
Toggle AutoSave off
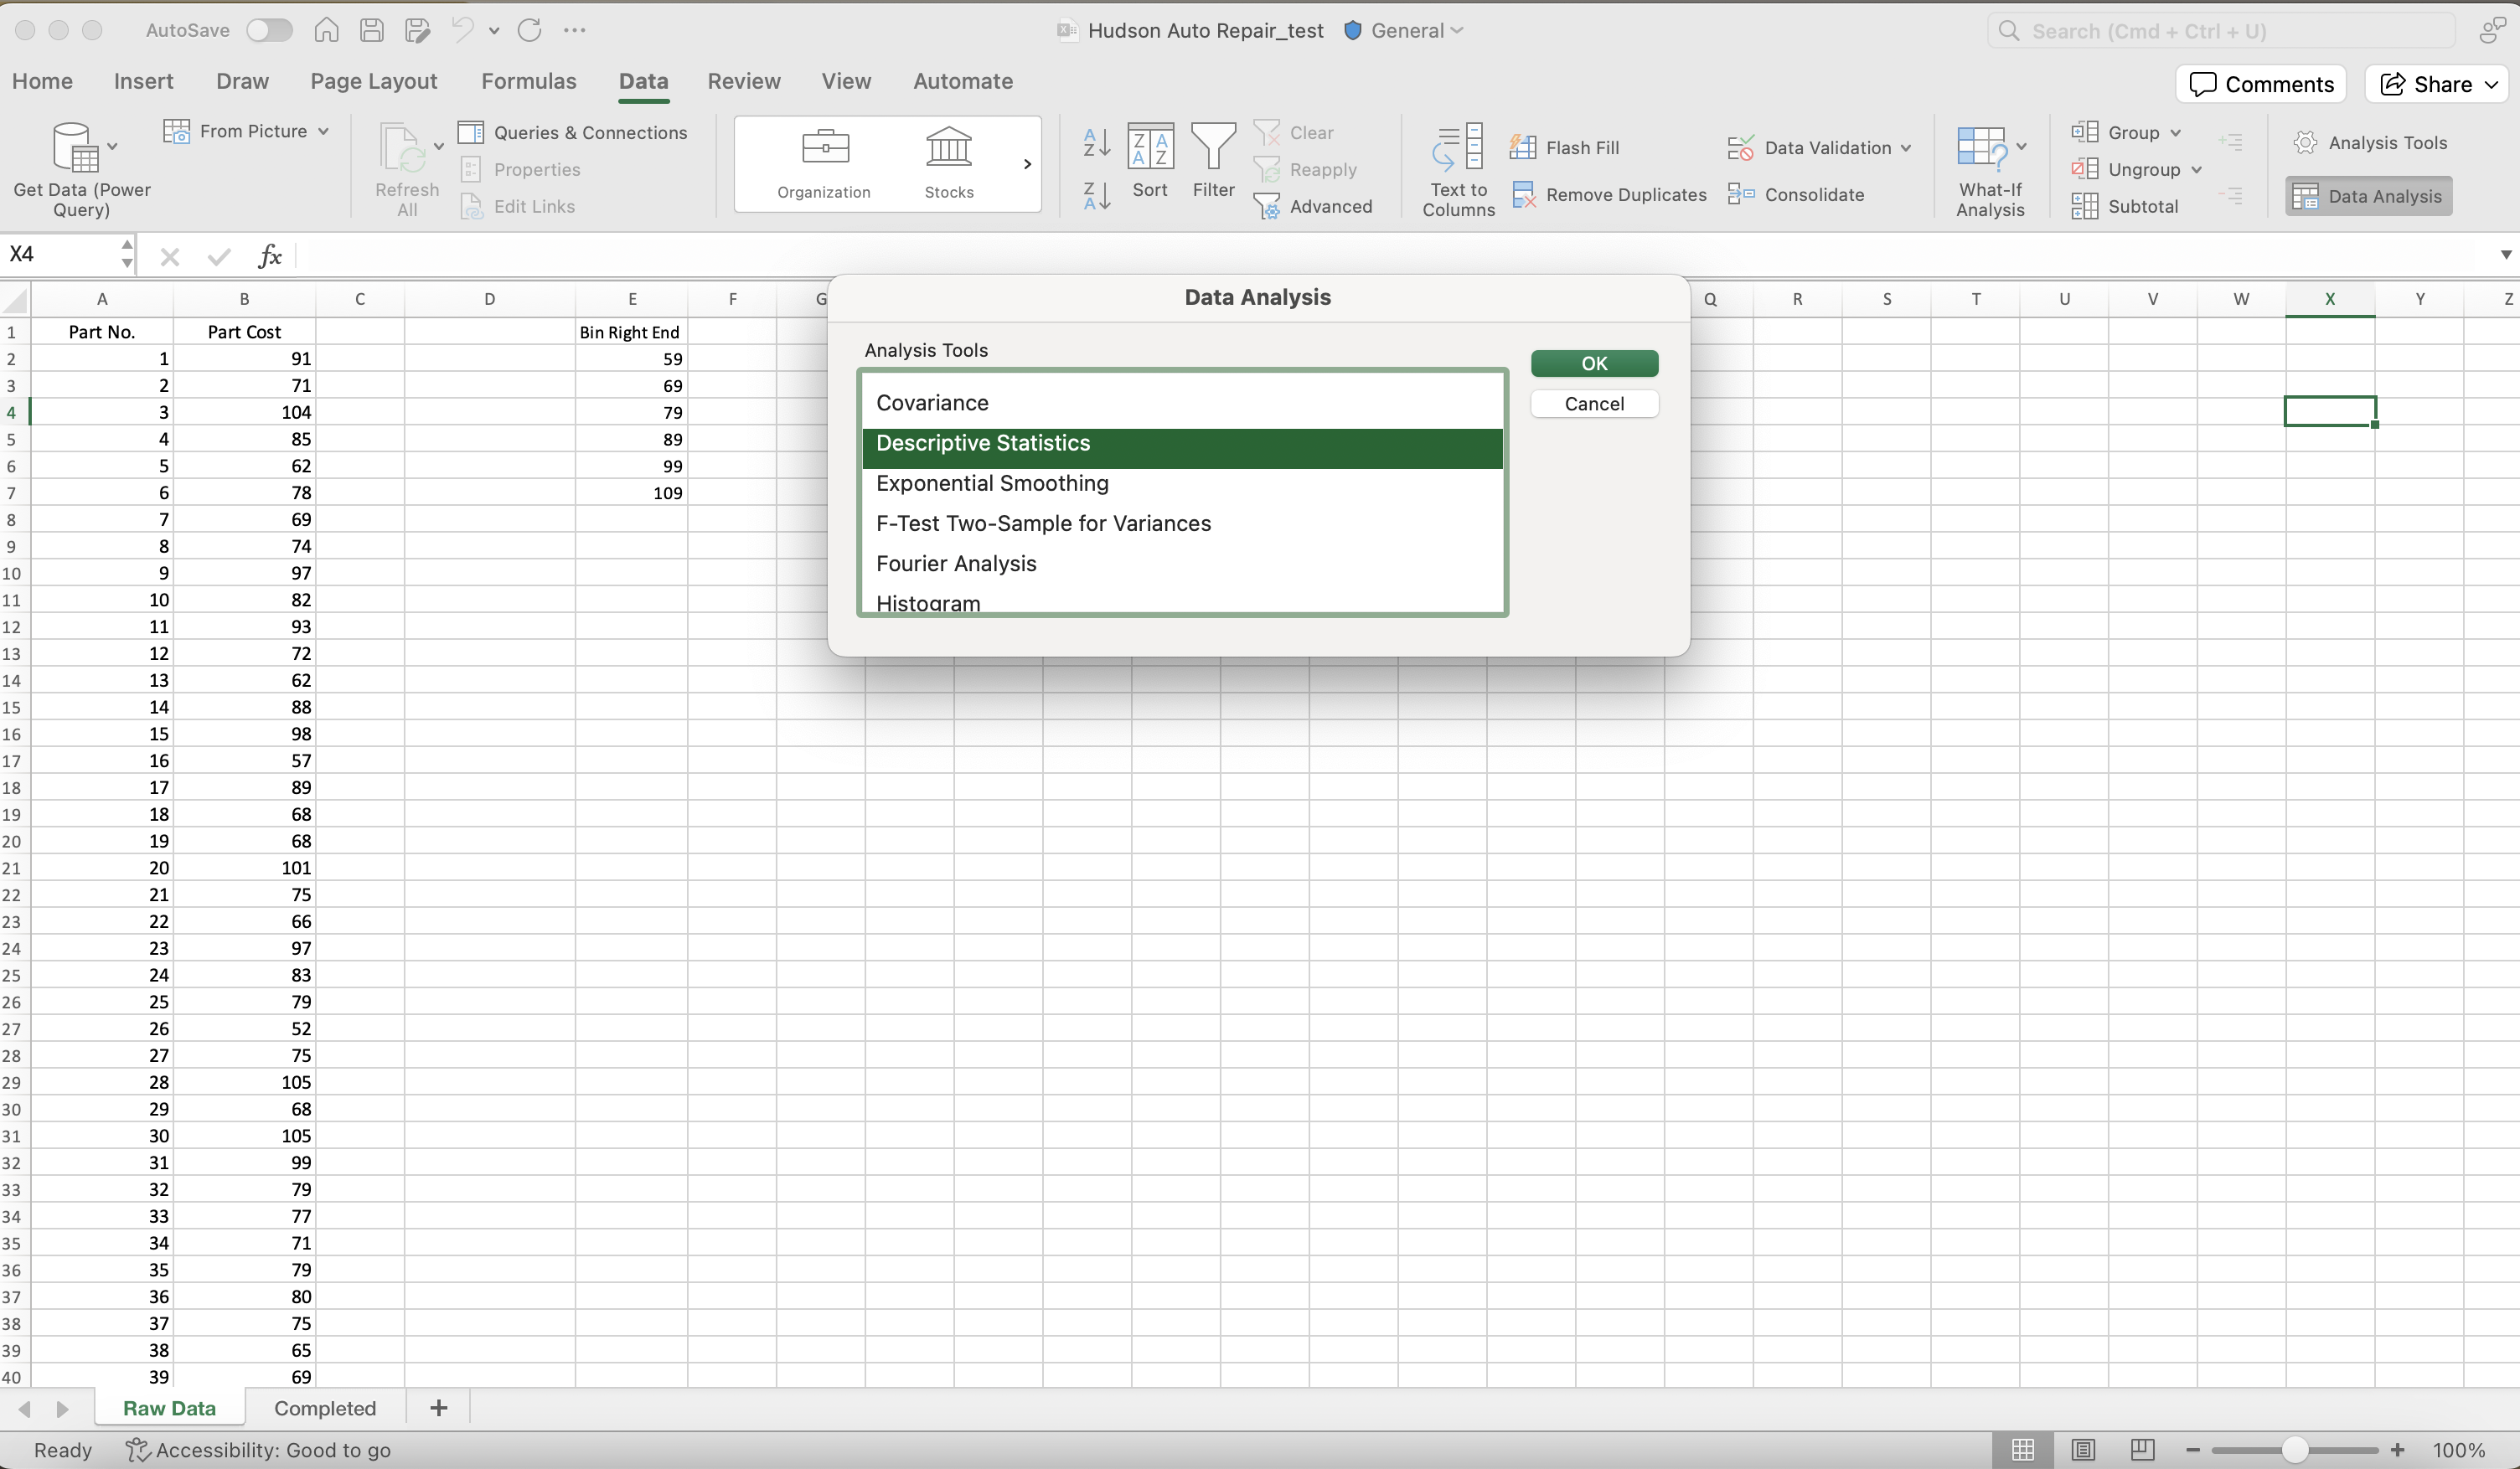268,30
